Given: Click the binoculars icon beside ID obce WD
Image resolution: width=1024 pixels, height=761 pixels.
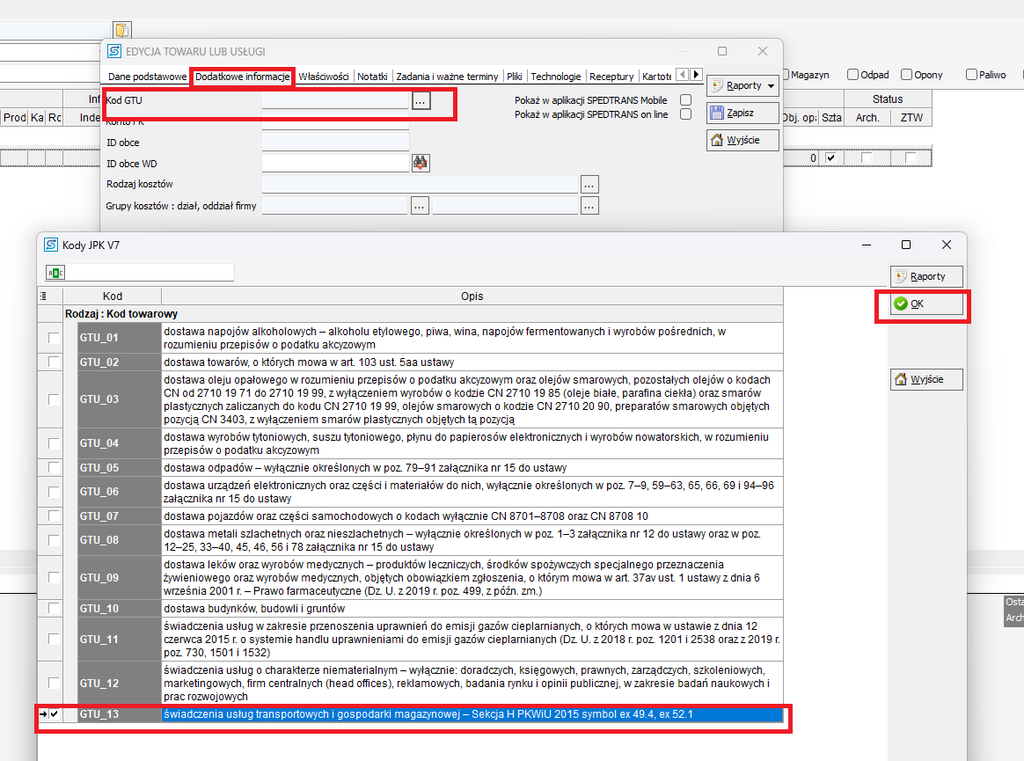Looking at the screenshot, I should pyautogui.click(x=420, y=163).
